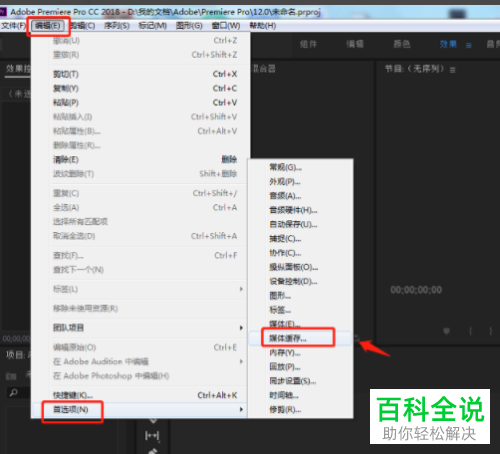500x454 pixels.
Task: Click the Mark Out brace icon
Action: pos(491,331)
